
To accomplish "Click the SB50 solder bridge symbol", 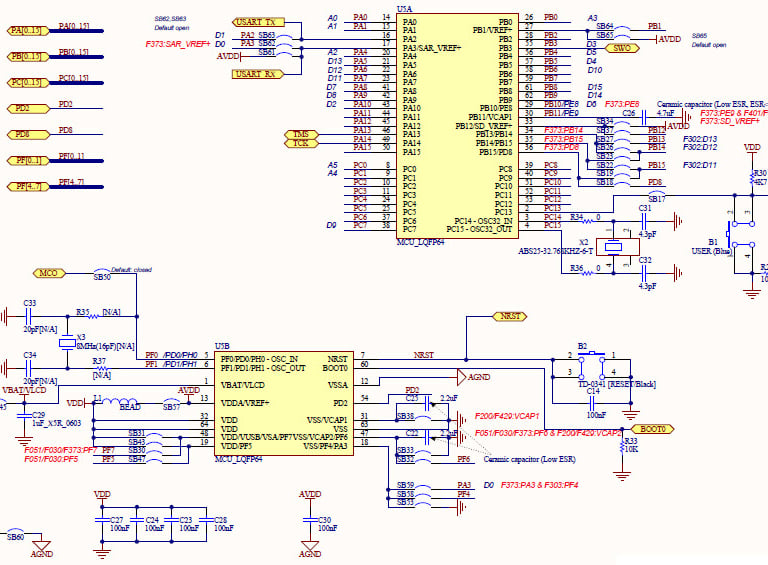I will click(102, 272).
